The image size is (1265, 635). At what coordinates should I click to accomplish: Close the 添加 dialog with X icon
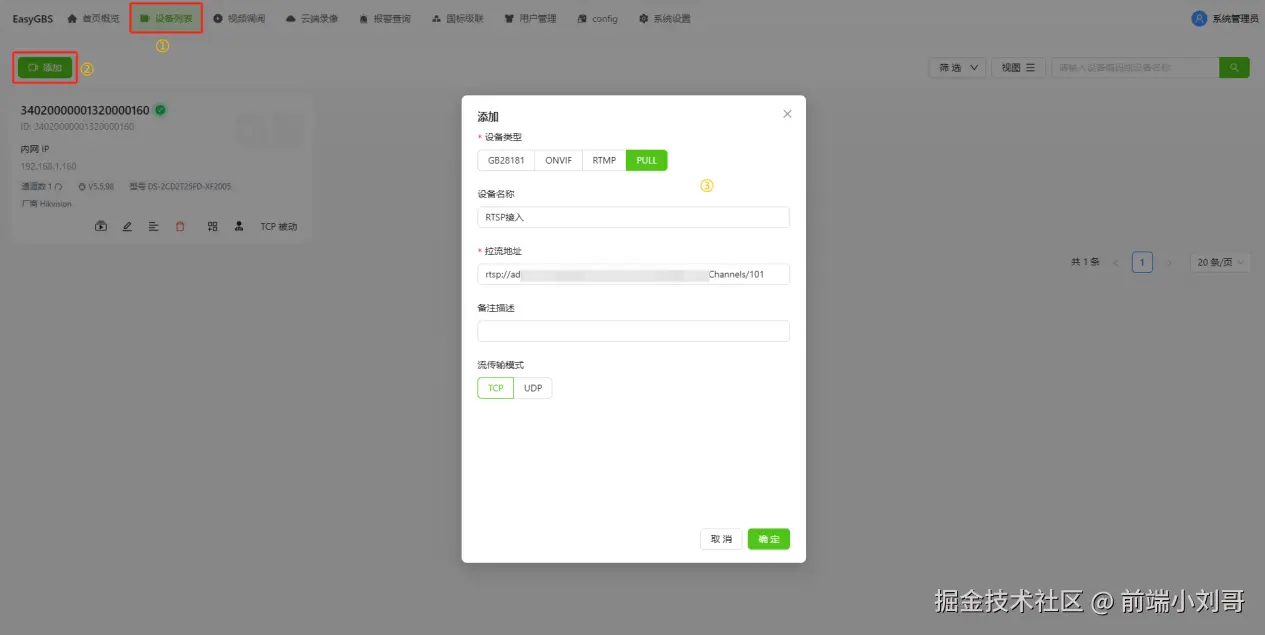click(787, 114)
